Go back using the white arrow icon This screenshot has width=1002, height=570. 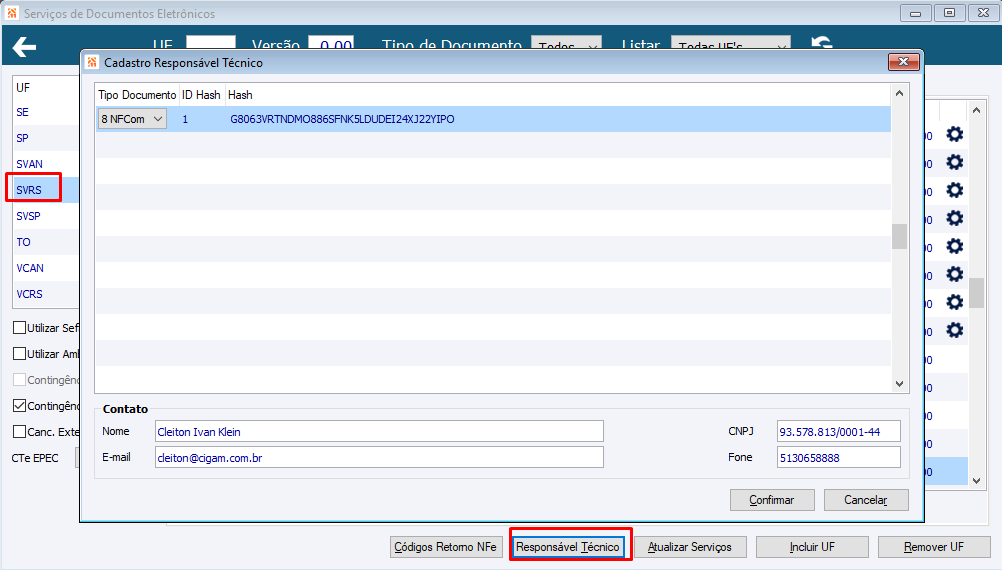click(x=24, y=47)
